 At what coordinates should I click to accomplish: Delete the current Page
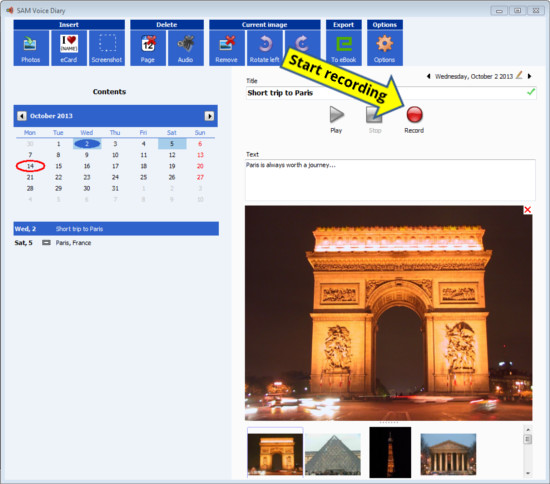click(148, 48)
